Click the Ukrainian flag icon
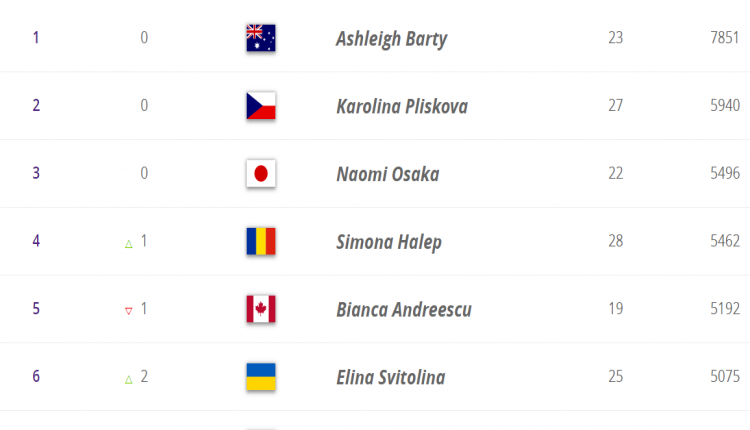 pos(261,377)
